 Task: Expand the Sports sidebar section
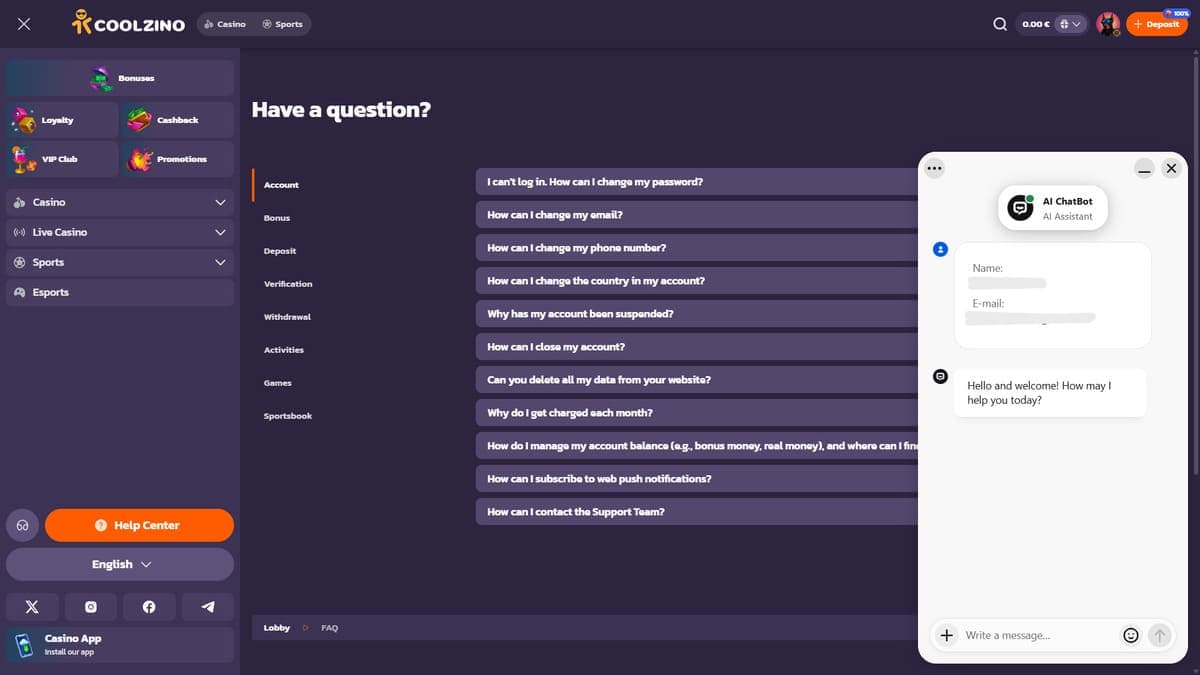pyautogui.click(x=120, y=262)
